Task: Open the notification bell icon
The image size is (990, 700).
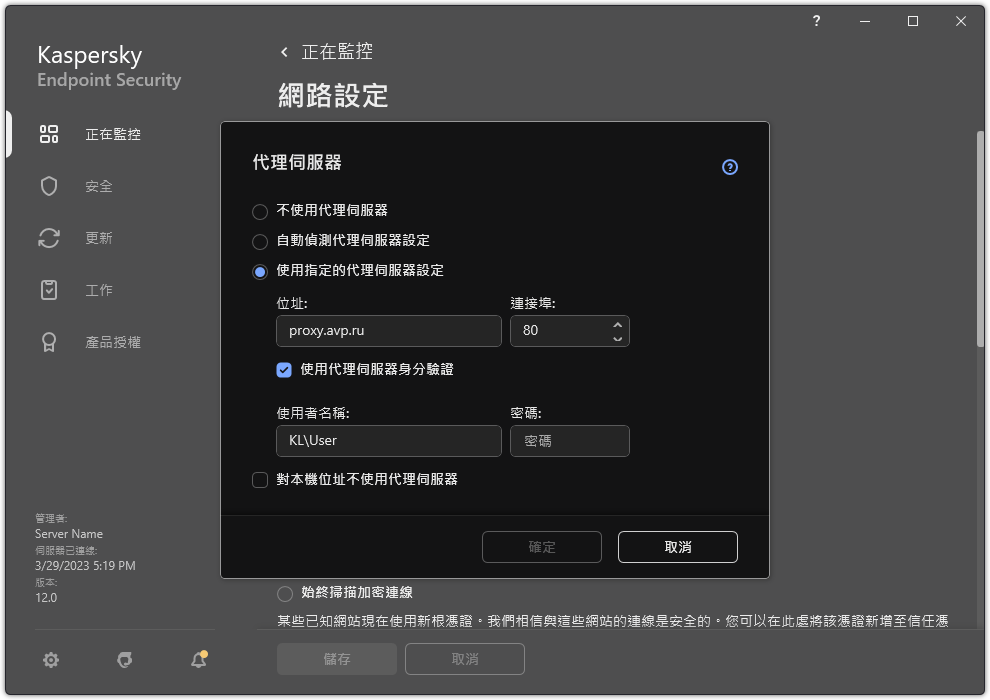Action: tap(198, 660)
